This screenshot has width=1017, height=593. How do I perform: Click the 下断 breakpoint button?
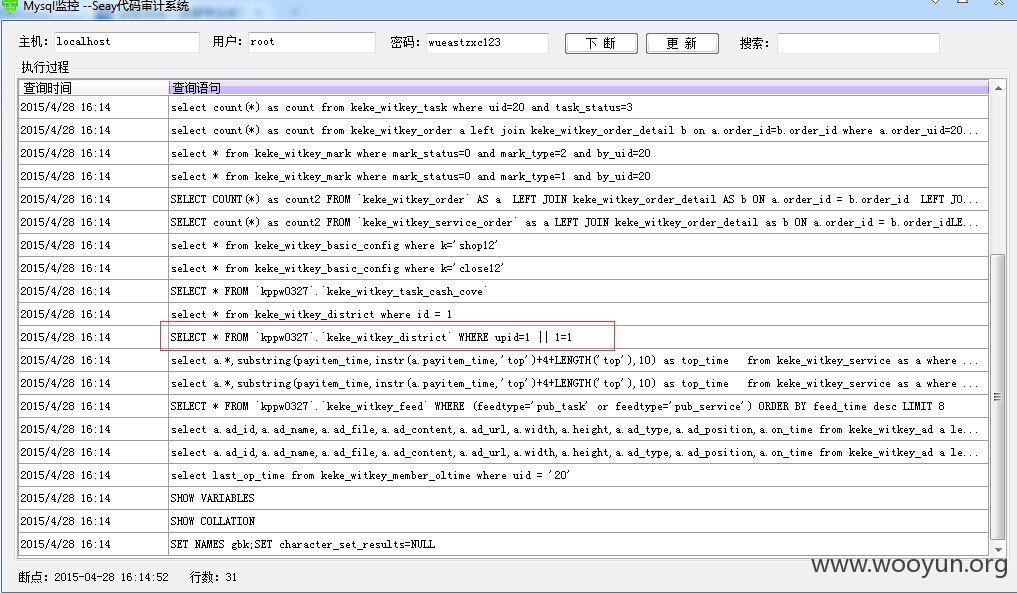click(x=601, y=43)
